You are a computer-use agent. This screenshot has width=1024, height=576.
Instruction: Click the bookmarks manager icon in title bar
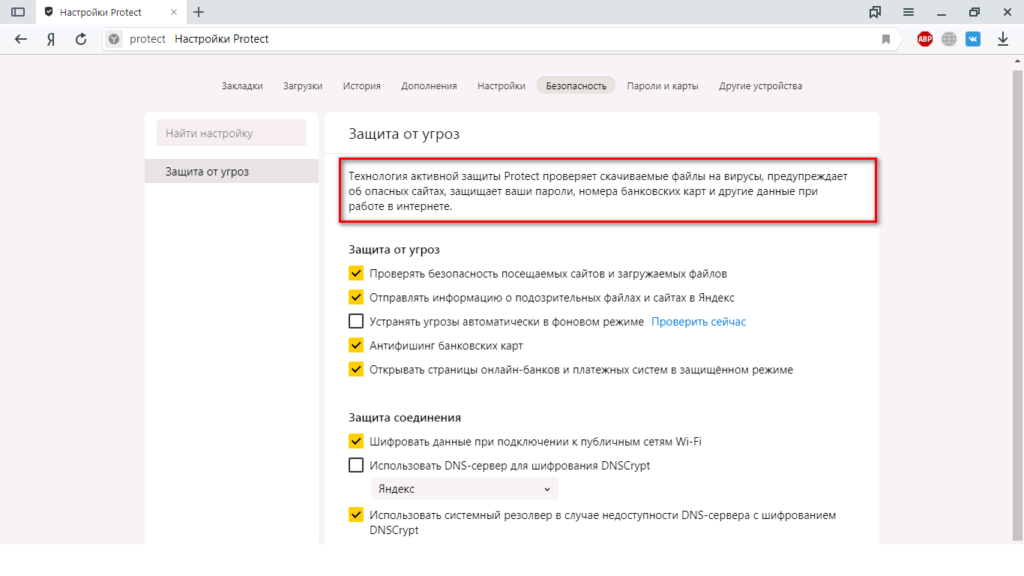click(x=874, y=12)
